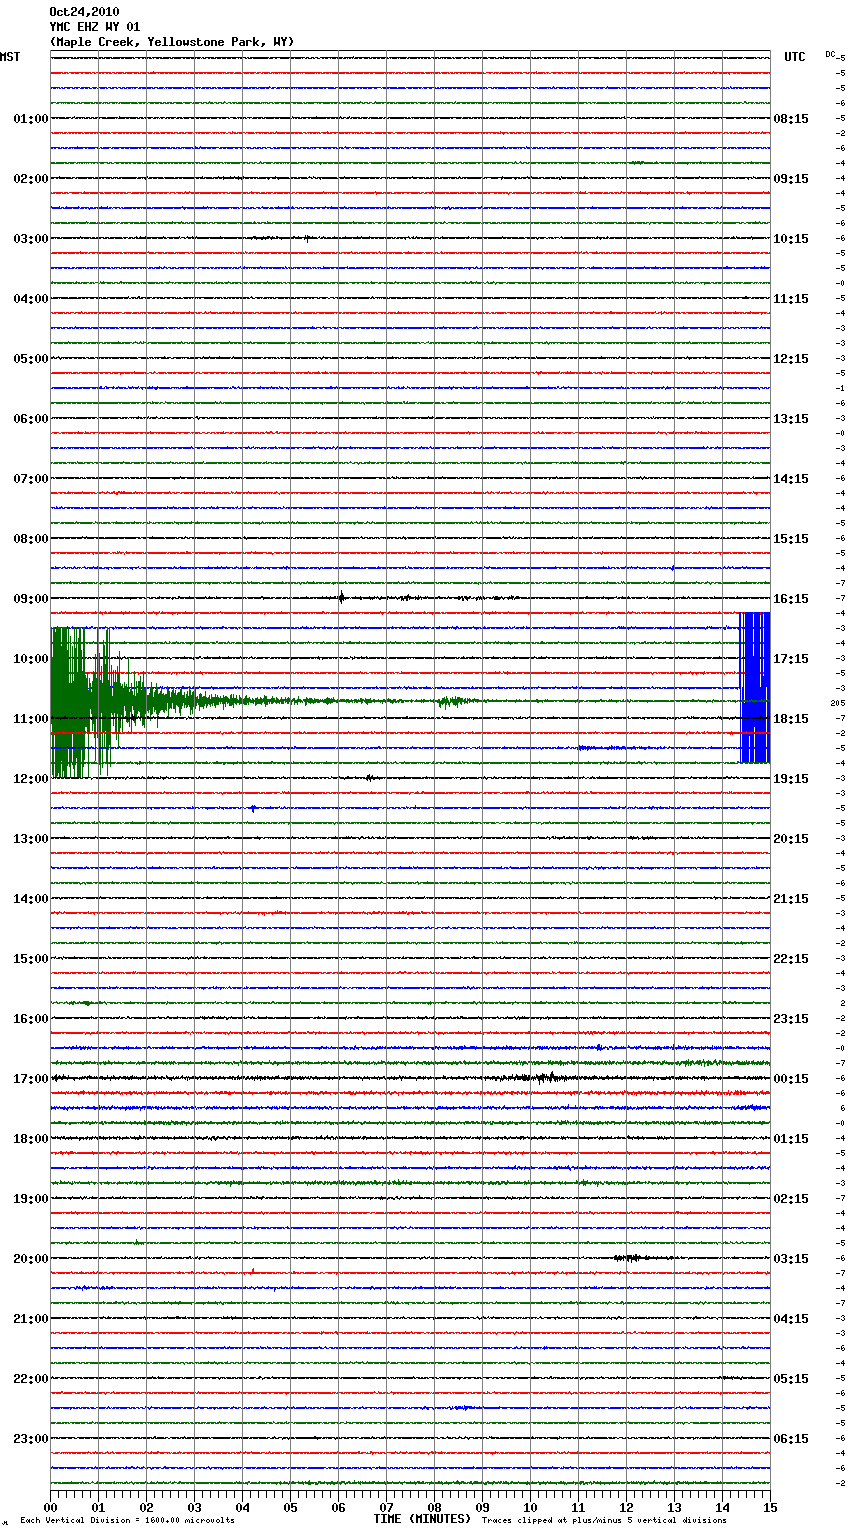The image size is (850, 1534).
Task: Select the 11:00 MST time label
Action: point(30,719)
